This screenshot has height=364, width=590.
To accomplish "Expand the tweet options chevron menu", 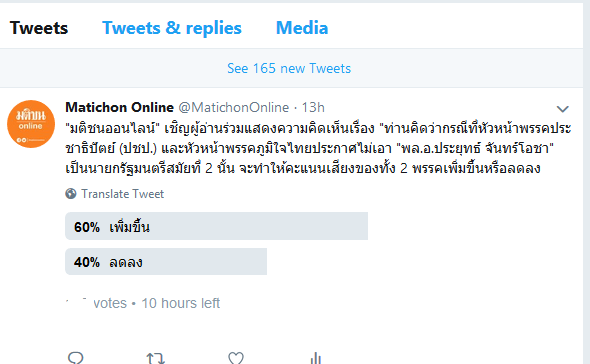I will (x=563, y=109).
